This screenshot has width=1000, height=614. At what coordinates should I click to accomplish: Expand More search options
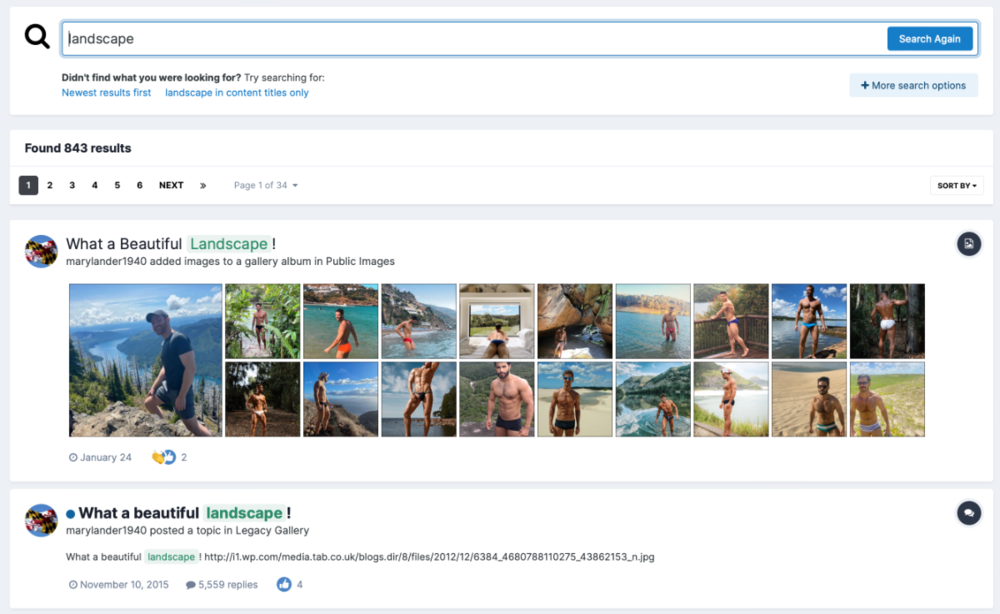tap(913, 85)
